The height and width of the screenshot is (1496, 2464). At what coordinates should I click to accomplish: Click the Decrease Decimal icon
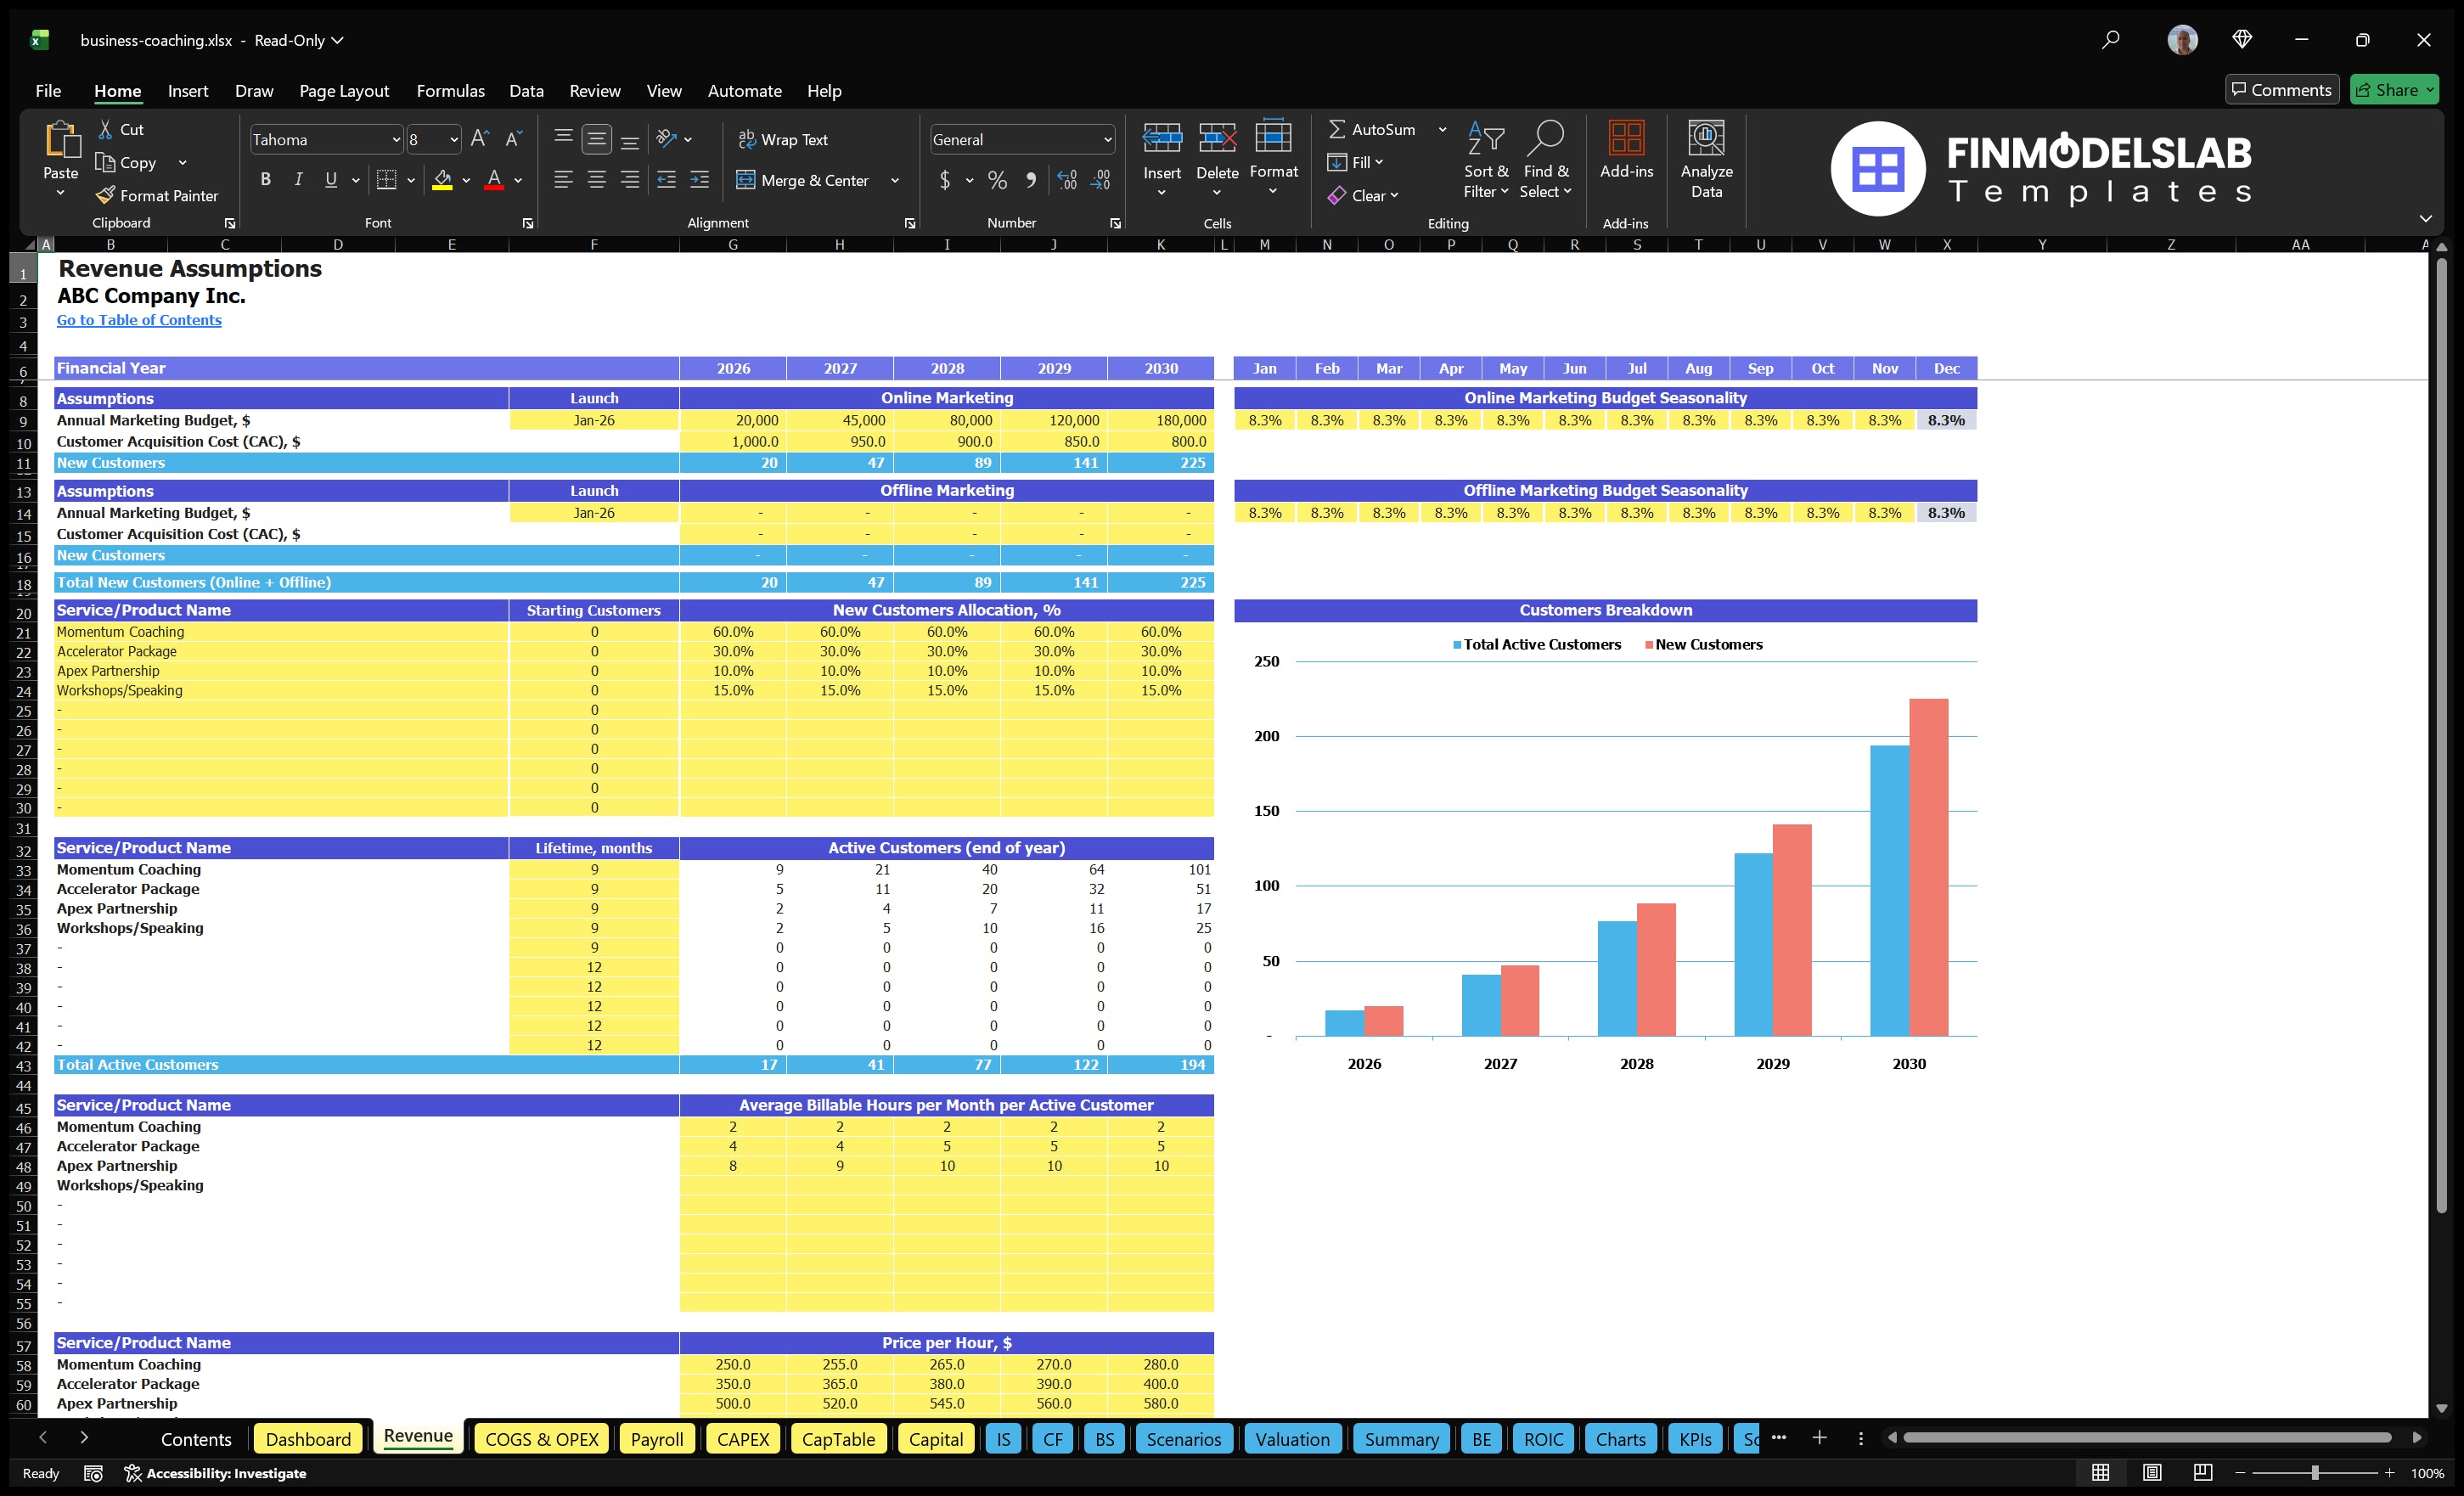coord(1100,181)
